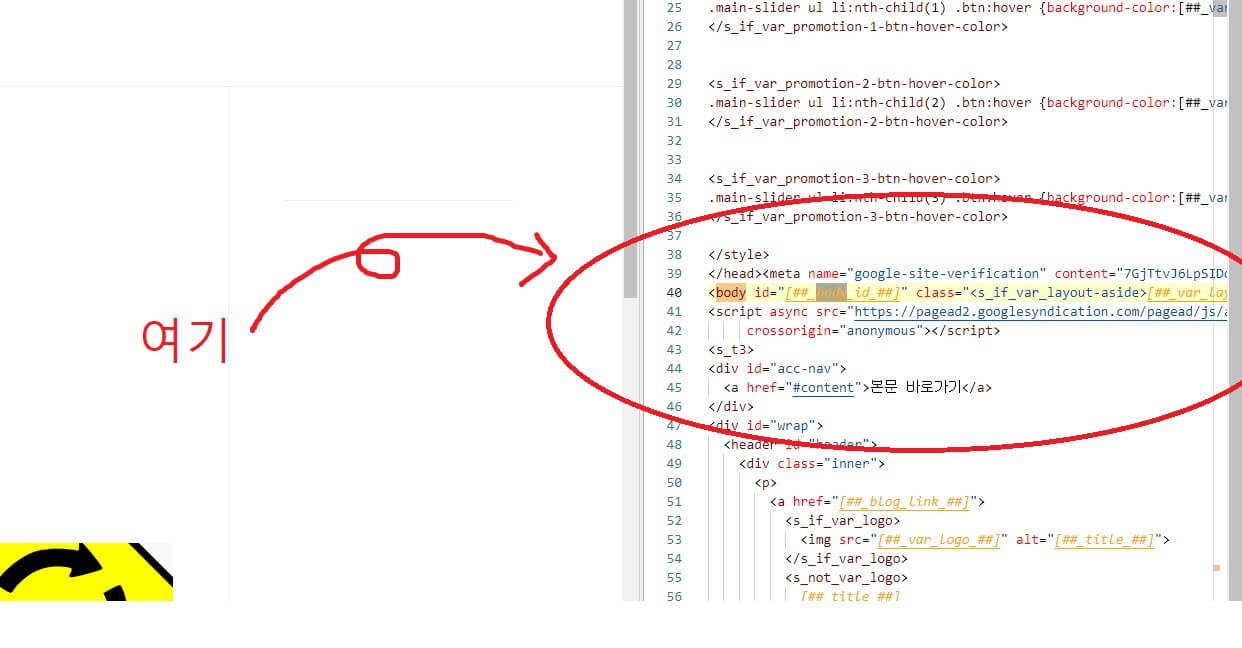Click the <div id="acc-nav"> line
Screen dimensions: 1242x648
[x=777, y=369]
